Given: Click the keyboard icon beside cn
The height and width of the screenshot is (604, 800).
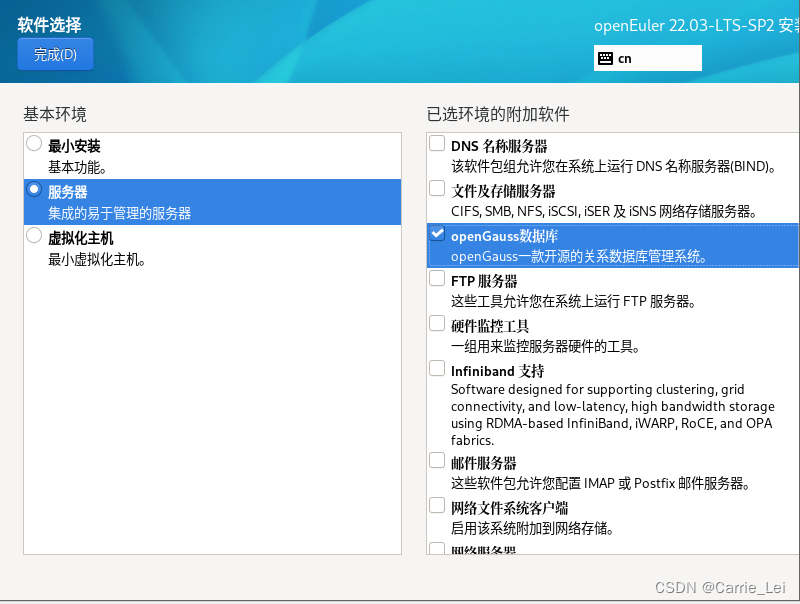Looking at the screenshot, I should click(605, 59).
